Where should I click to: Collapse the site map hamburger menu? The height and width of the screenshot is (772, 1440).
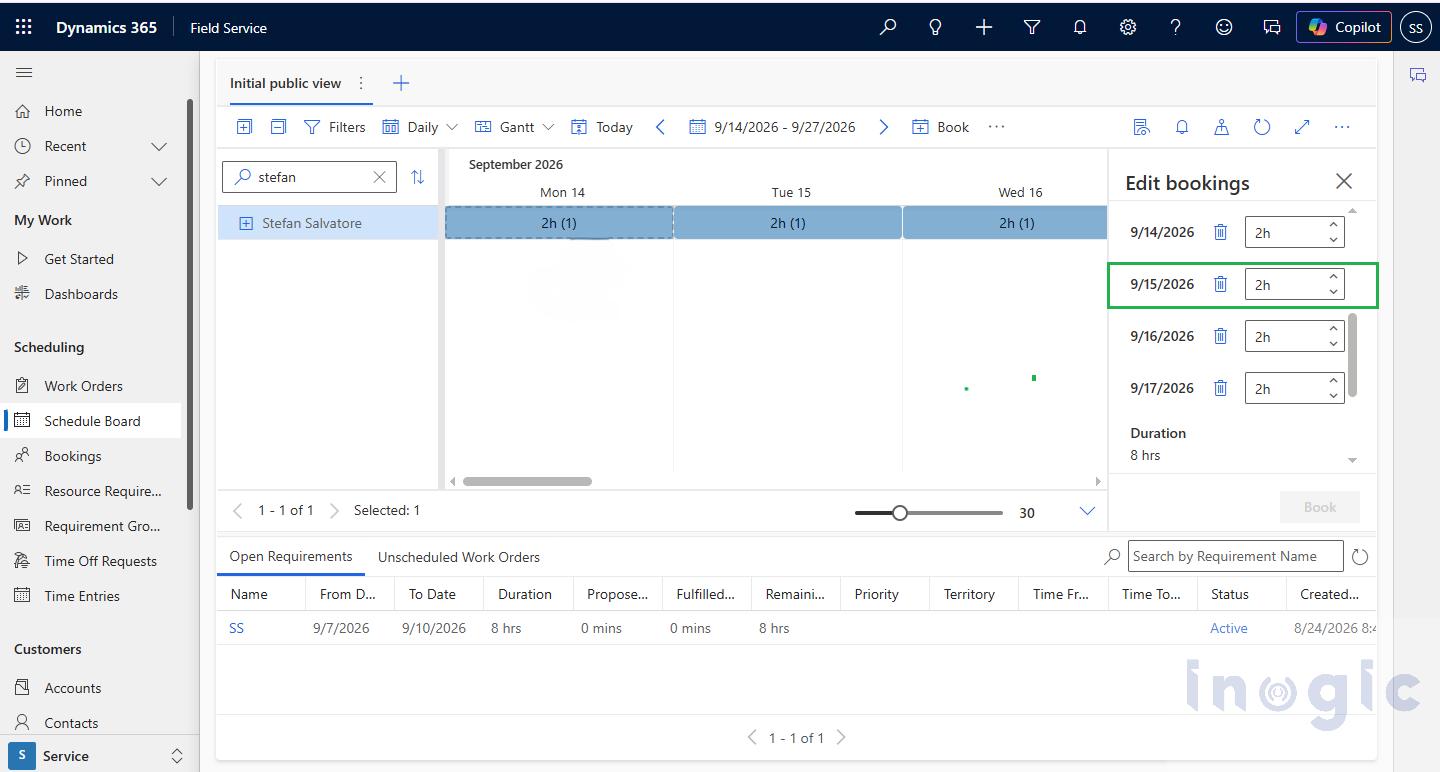point(24,72)
